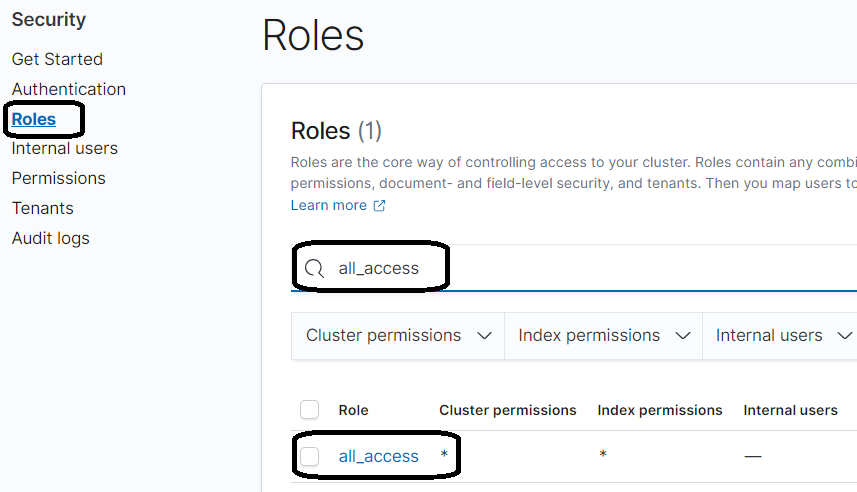This screenshot has width=857, height=492.
Task: Click the Index permissions chevron arrow
Action: 683,336
